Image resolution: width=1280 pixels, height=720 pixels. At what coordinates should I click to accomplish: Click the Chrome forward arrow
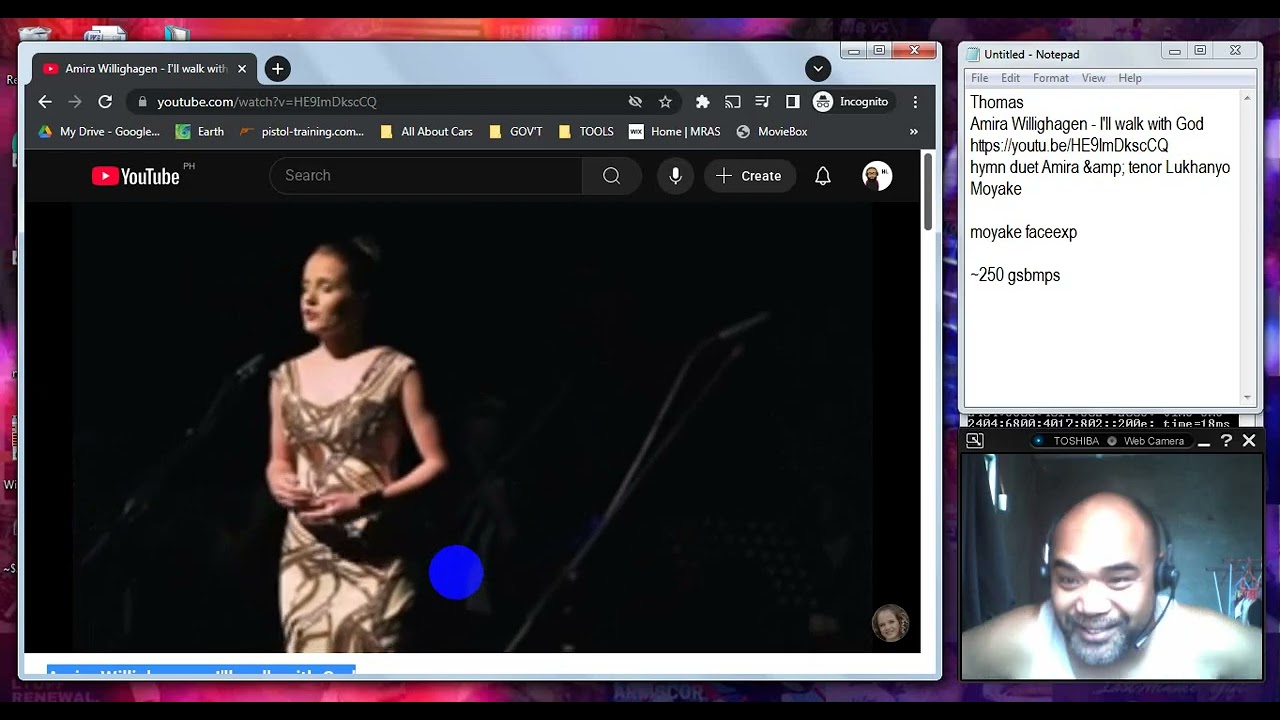click(x=75, y=101)
